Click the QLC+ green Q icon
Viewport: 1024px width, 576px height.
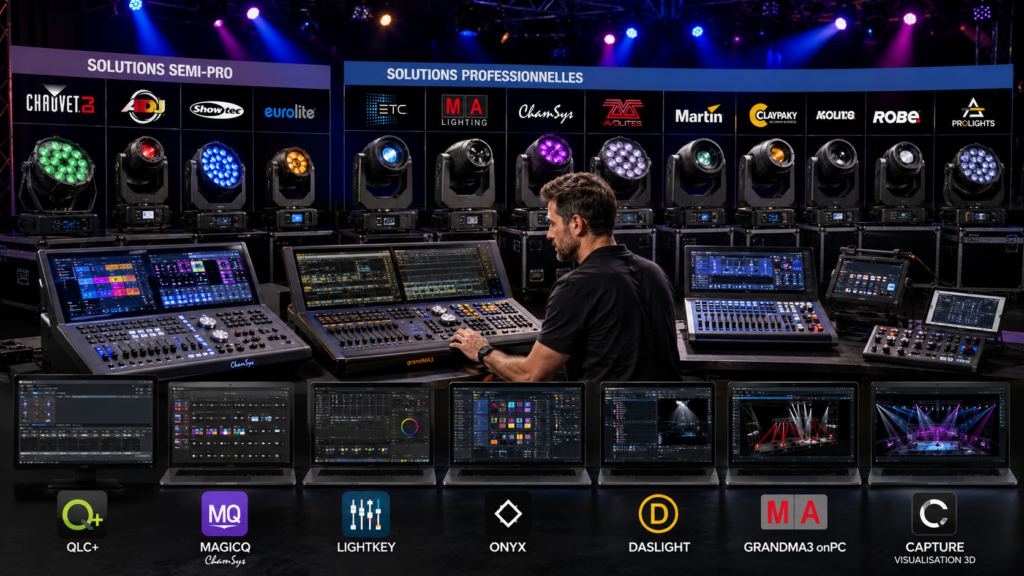pos(82,514)
